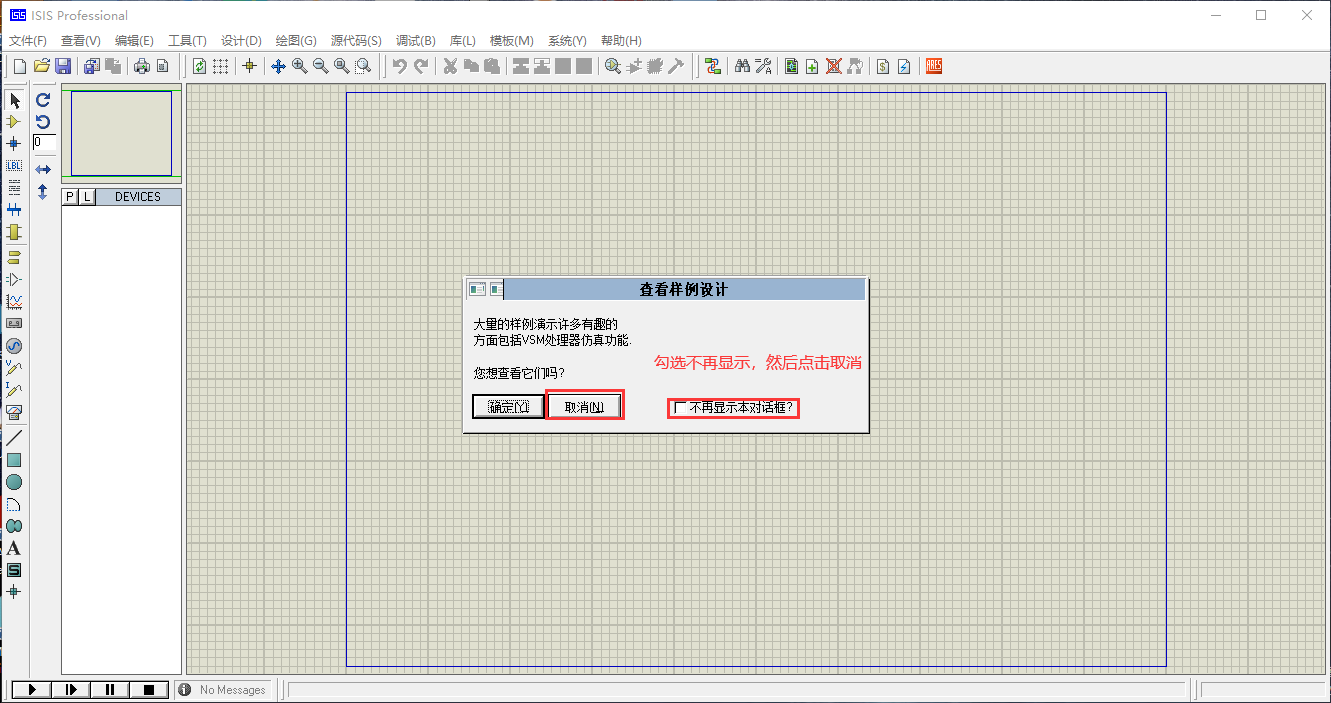This screenshot has height=703, width=1331.
Task: Open the 库(L) library menu
Action: coord(462,41)
